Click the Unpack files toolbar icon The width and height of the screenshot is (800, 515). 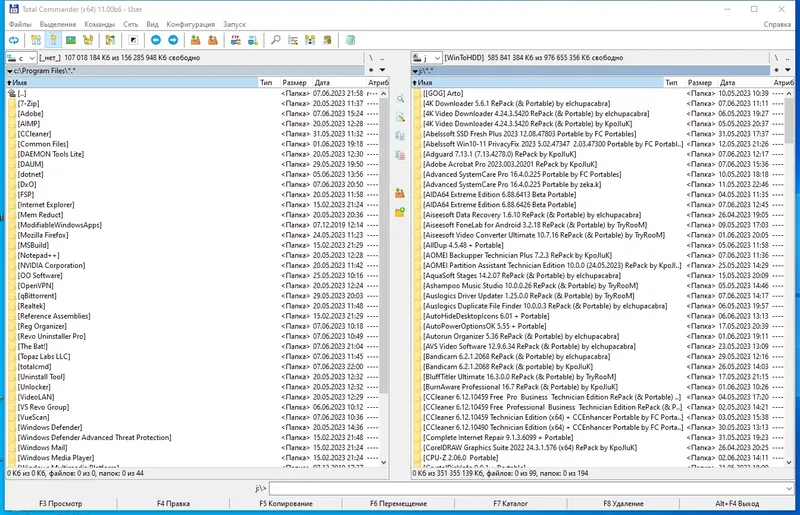click(213, 40)
